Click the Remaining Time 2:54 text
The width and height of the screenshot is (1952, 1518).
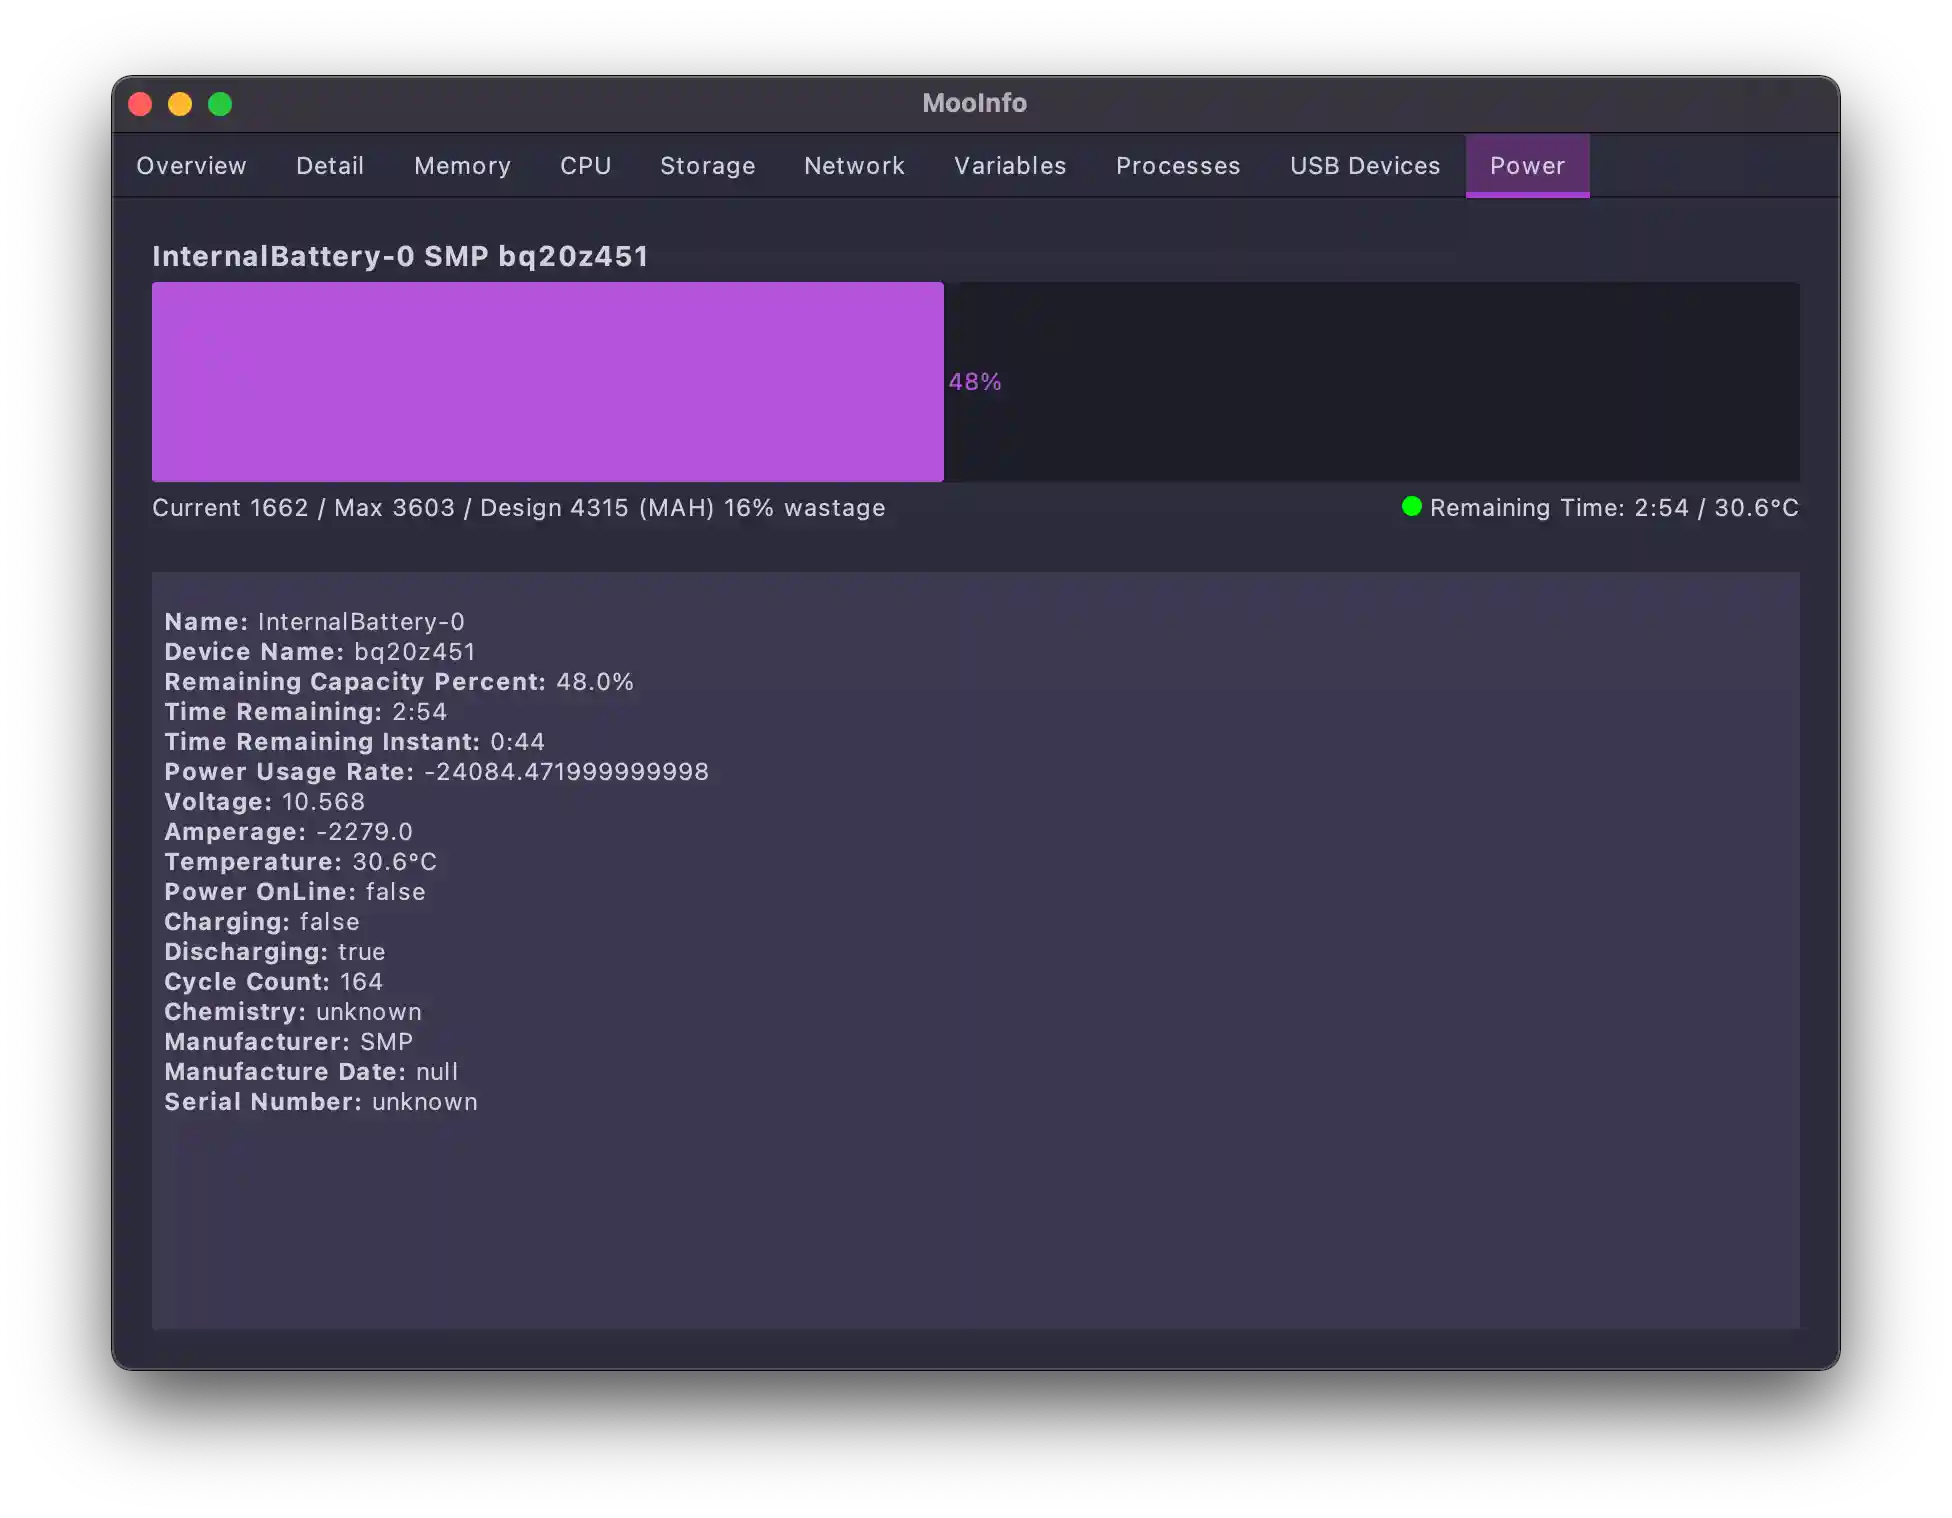pyautogui.click(x=1560, y=508)
